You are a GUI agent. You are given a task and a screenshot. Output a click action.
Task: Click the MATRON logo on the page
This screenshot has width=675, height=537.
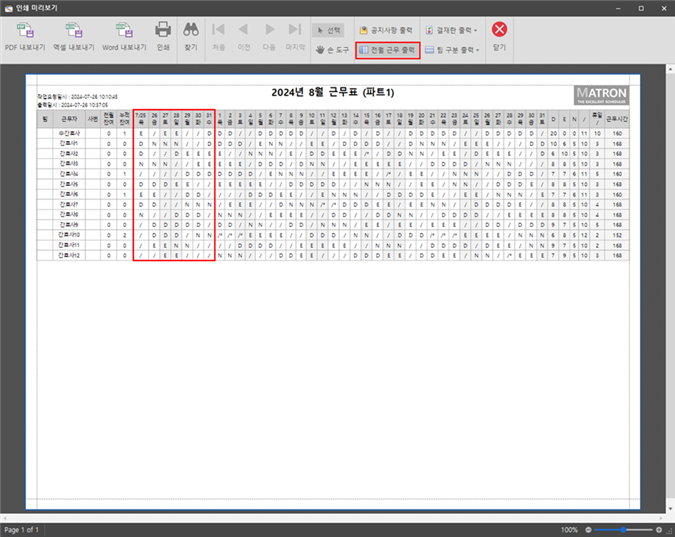pos(602,96)
